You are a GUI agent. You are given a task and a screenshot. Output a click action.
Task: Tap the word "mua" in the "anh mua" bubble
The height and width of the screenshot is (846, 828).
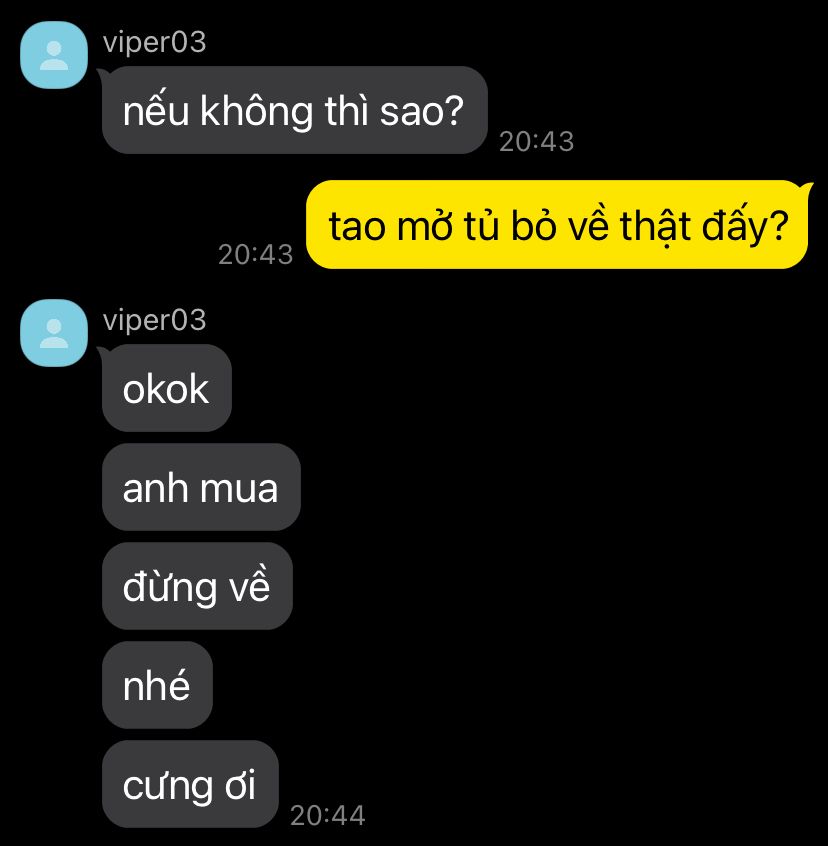click(239, 489)
